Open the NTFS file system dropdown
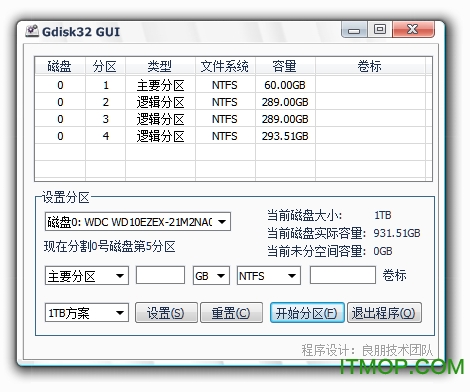 click(269, 276)
